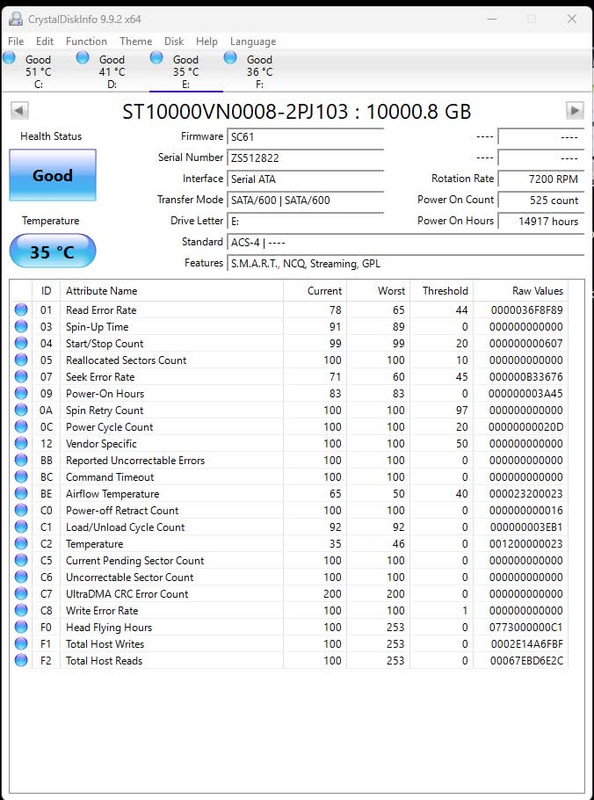Click the Rotation Rate value 7200 RPM

541,179
